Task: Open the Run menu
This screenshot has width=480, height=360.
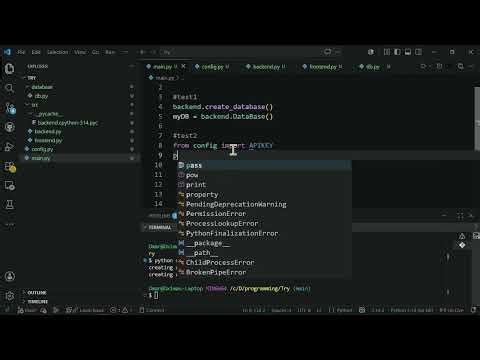Action: click(110, 52)
